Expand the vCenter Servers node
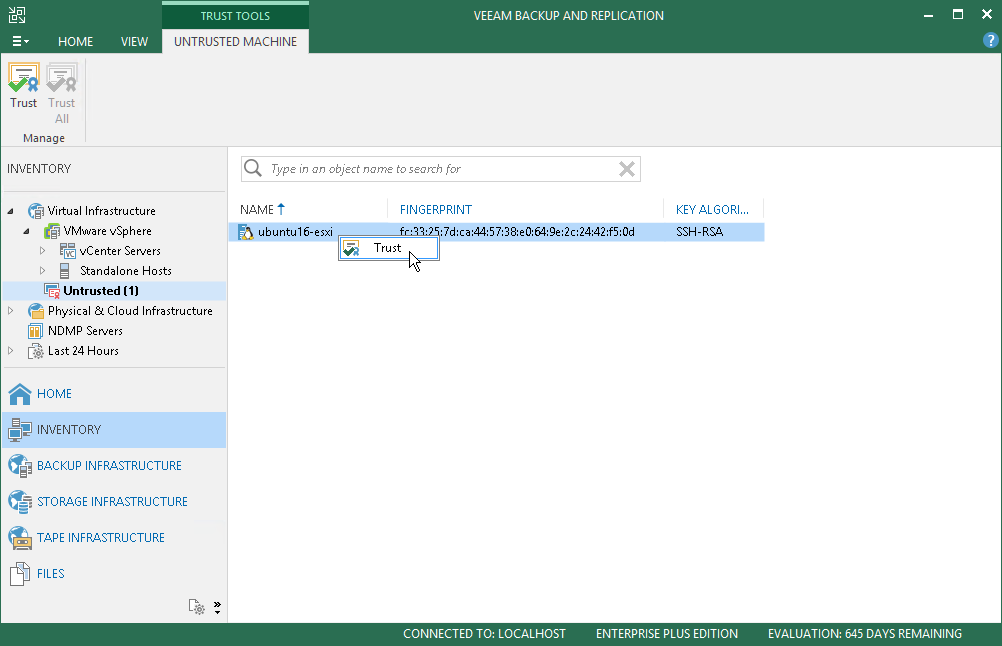Image resolution: width=1002 pixels, height=646 pixels. [x=42, y=250]
